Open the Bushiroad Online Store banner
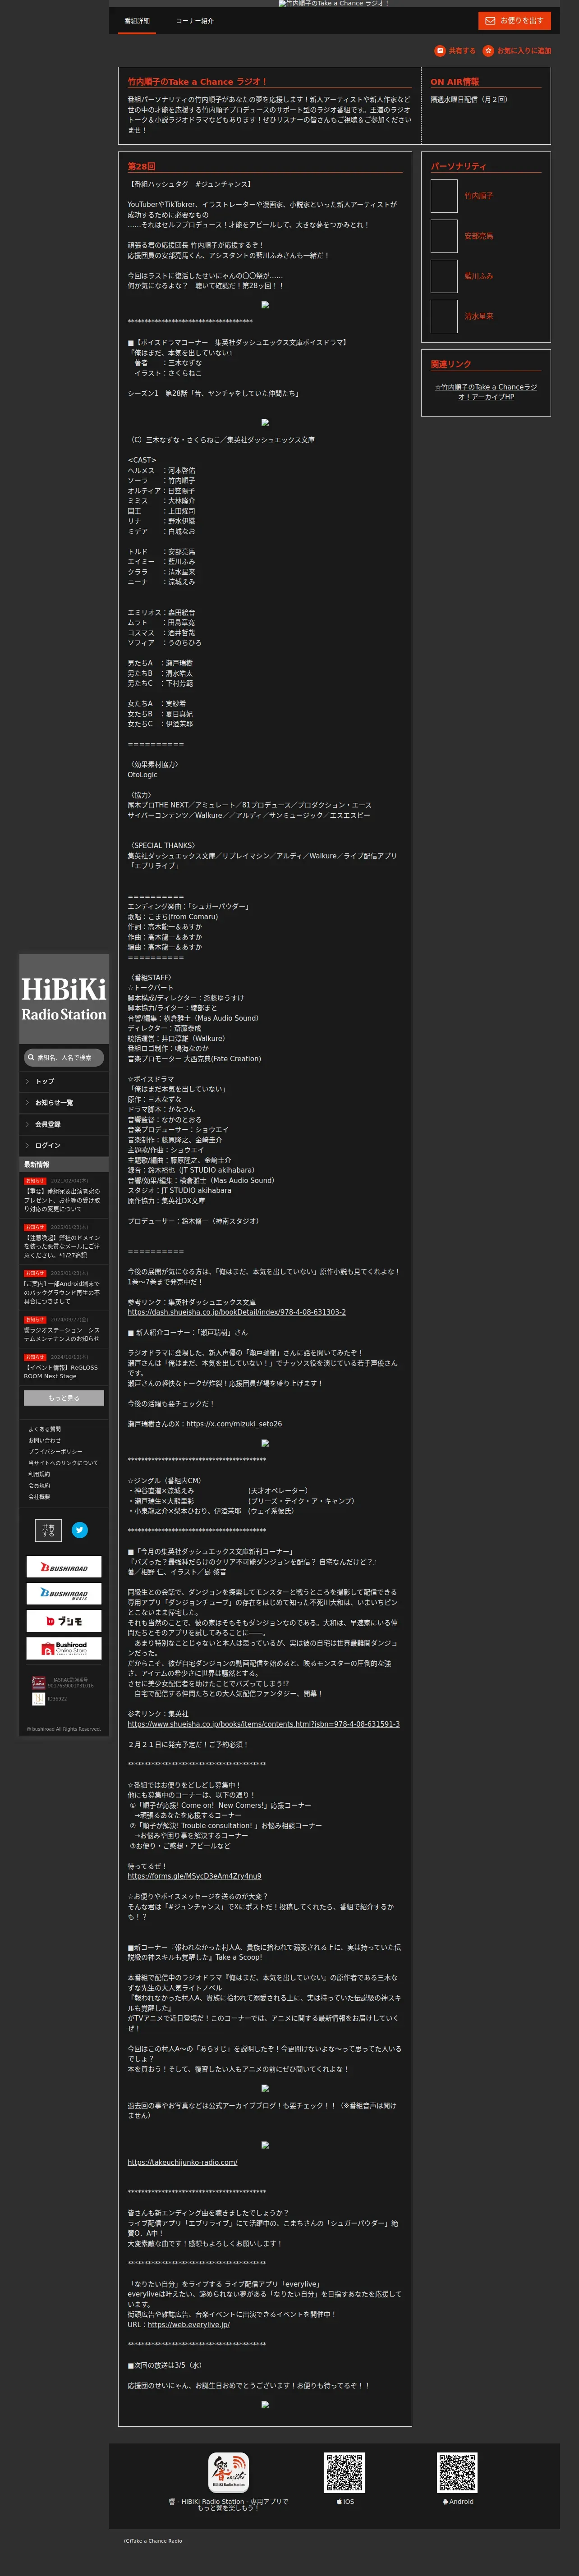Screen dimensions: 579x2576 coord(64,1648)
